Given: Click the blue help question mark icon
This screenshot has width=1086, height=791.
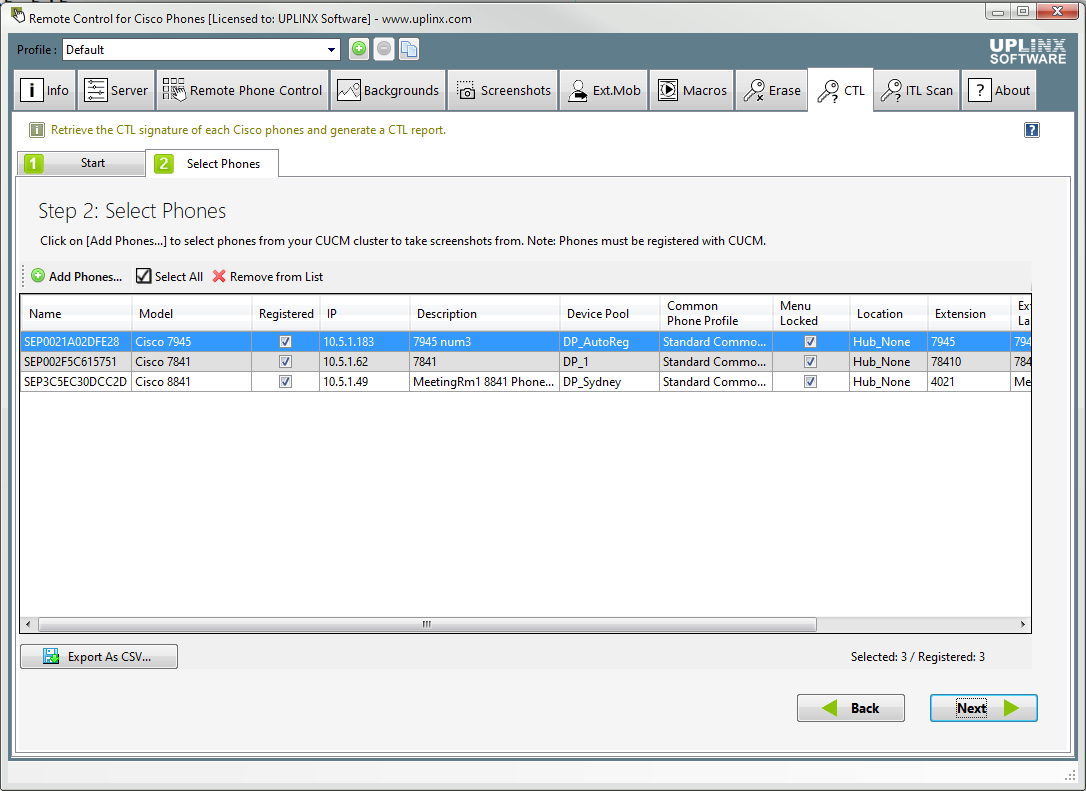Looking at the screenshot, I should [x=1031, y=130].
